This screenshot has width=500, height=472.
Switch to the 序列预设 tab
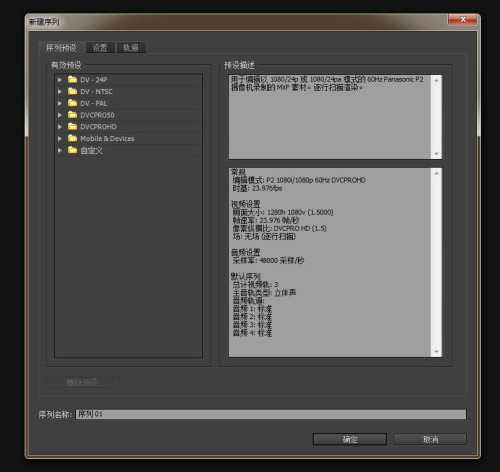tap(61, 48)
